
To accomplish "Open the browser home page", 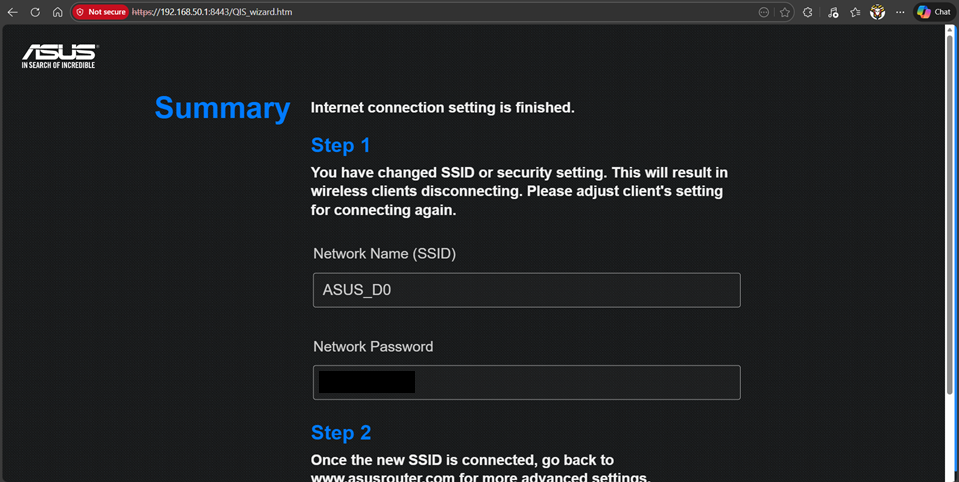I will pyautogui.click(x=57, y=12).
